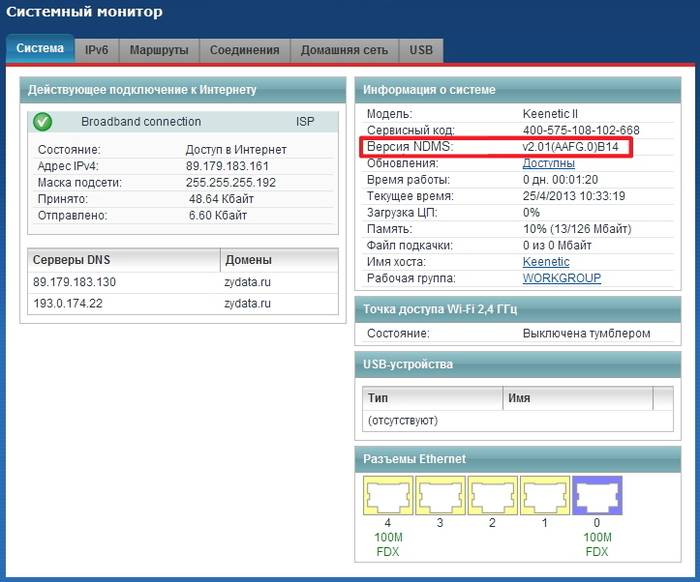Click Ethernet port 4 icon
The width and height of the screenshot is (700, 582).
tap(386, 495)
